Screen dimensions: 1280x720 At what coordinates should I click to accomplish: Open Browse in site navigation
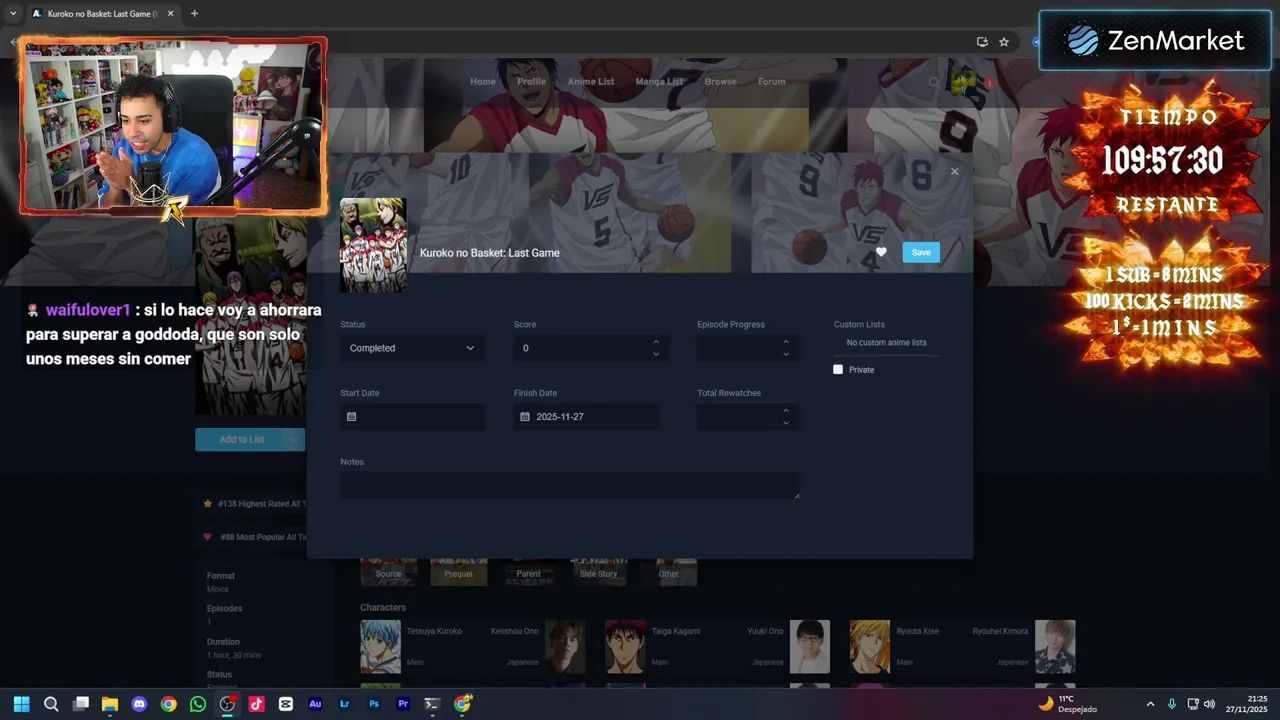click(721, 82)
